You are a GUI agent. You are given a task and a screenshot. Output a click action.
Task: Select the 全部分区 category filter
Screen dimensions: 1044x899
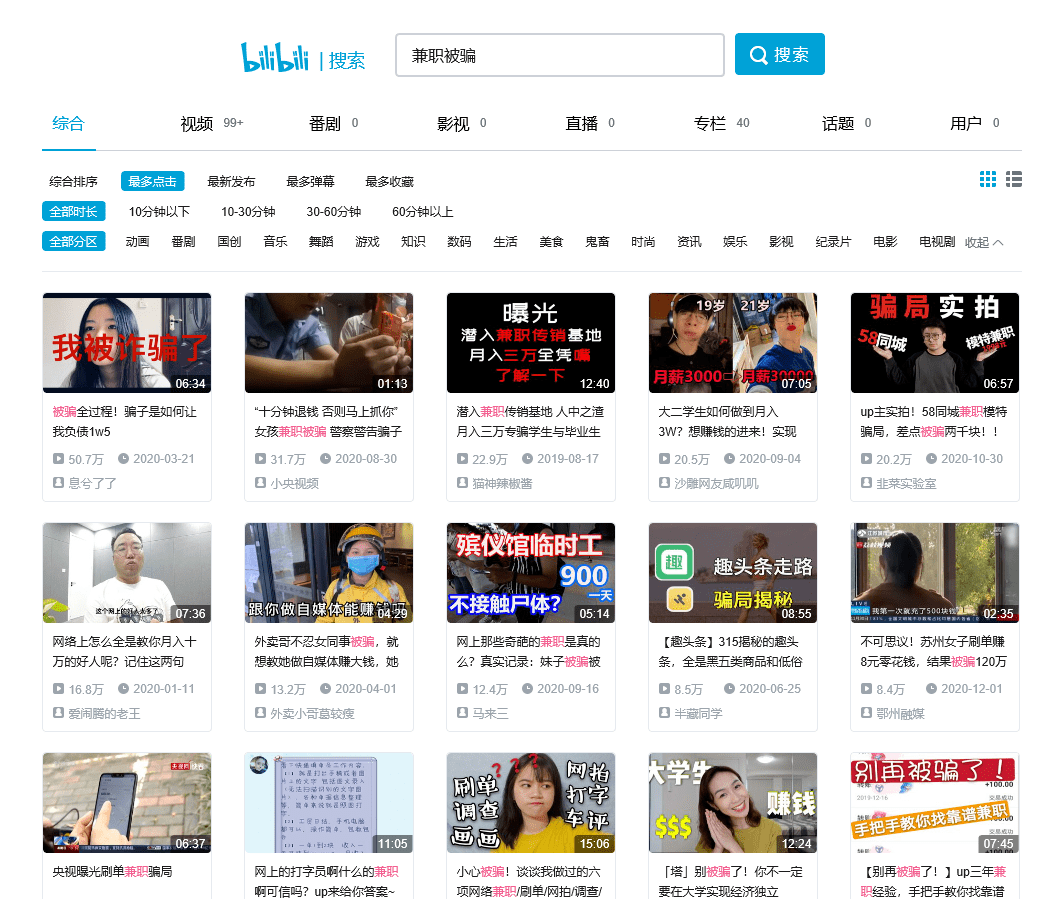click(73, 241)
